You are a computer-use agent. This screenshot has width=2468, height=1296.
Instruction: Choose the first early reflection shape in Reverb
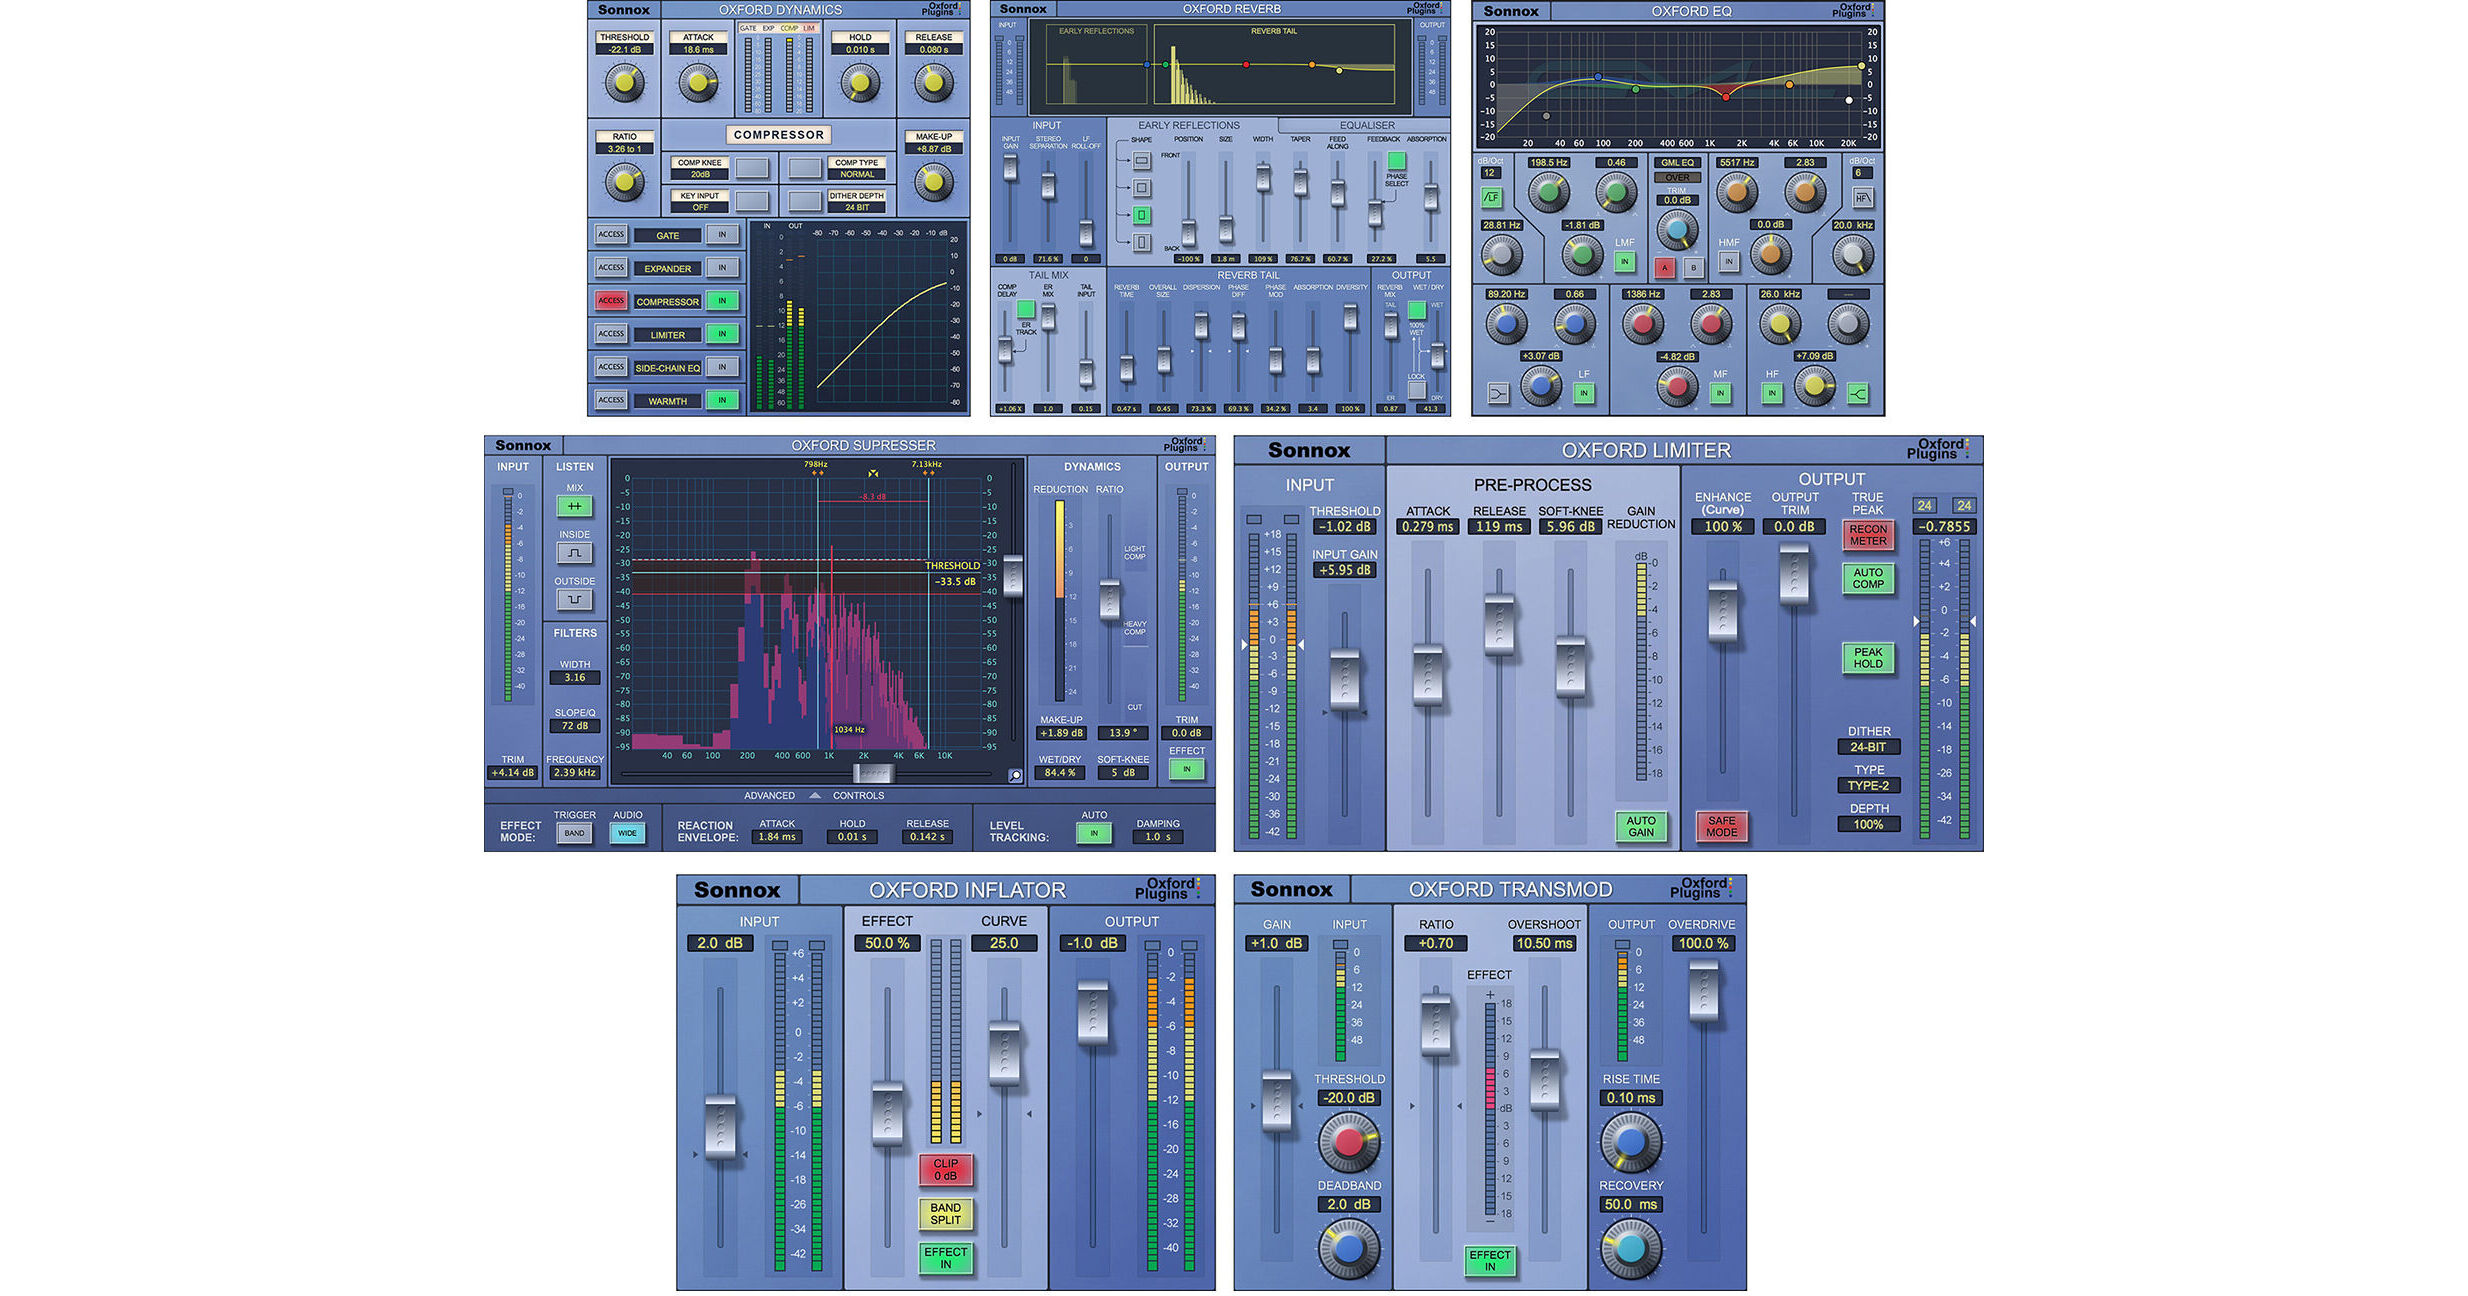point(1142,160)
